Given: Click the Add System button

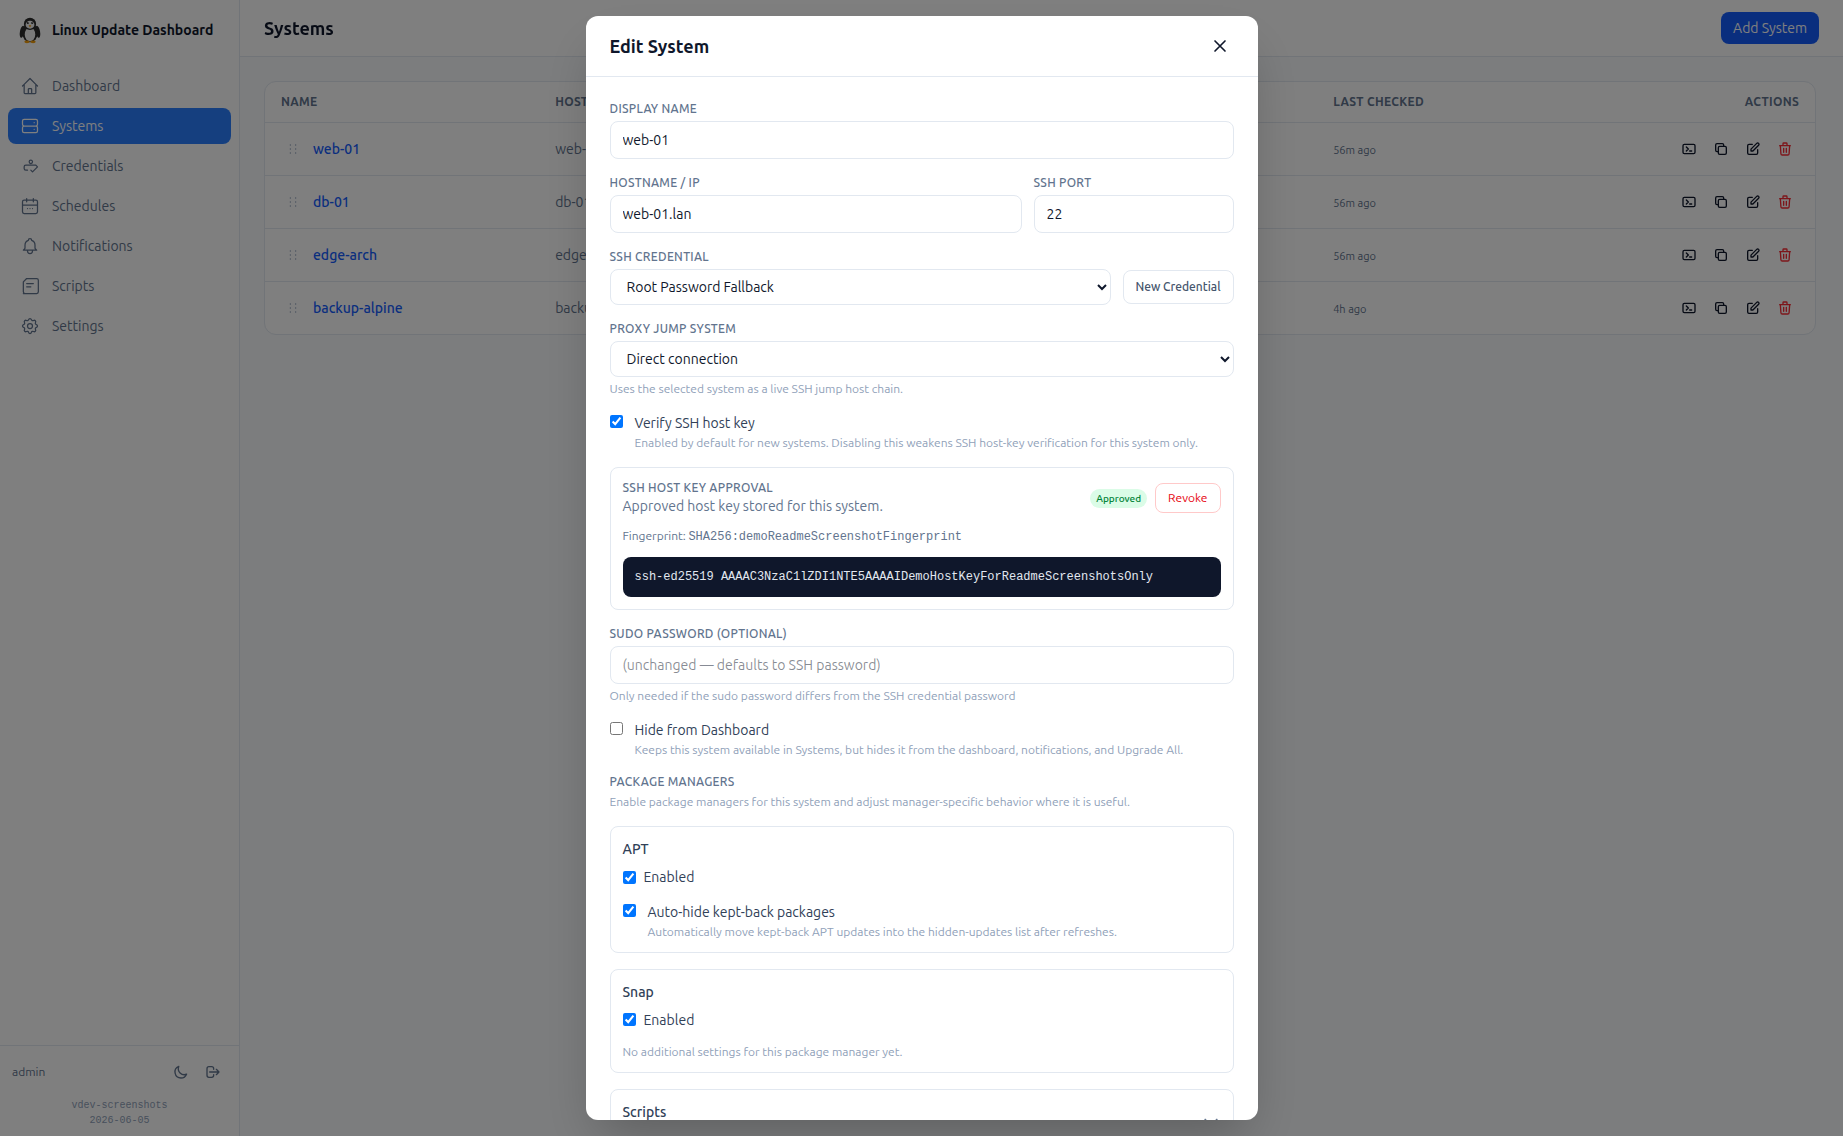Looking at the screenshot, I should (1769, 28).
